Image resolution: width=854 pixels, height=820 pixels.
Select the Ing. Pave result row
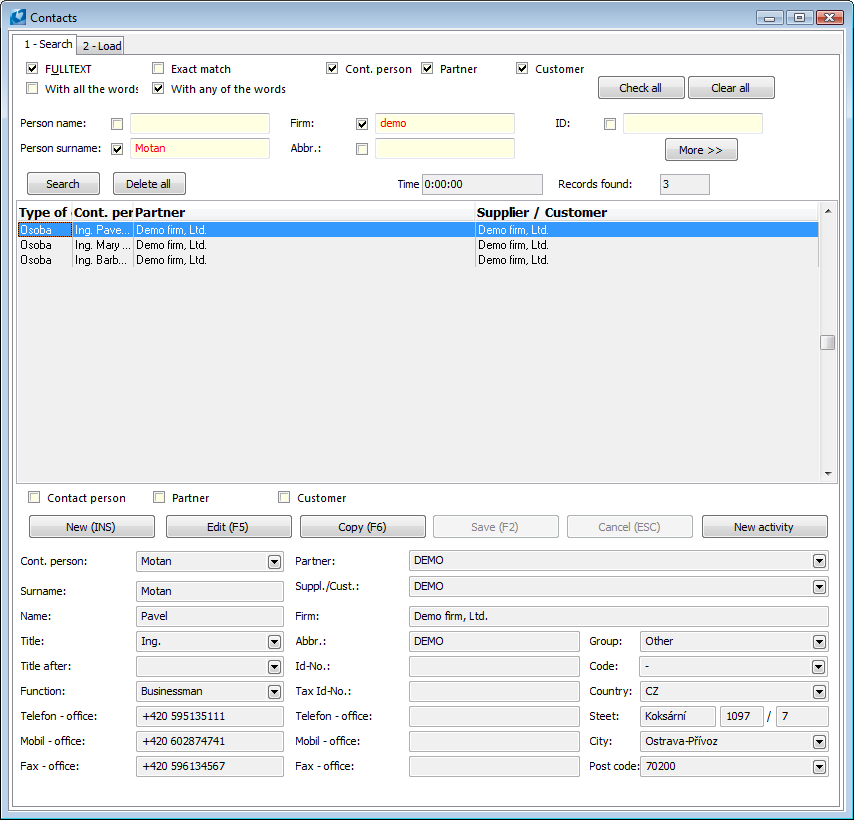pyautogui.click(x=418, y=230)
